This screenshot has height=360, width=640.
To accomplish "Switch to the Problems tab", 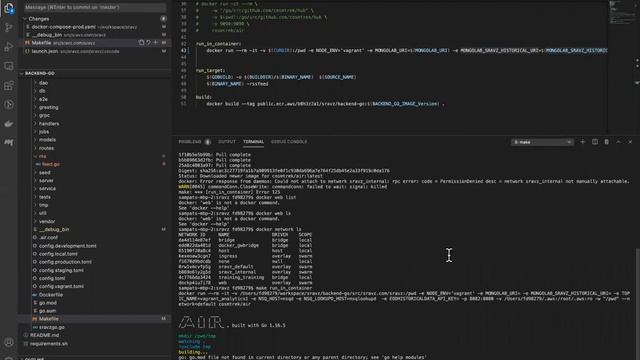I will [190, 142].
